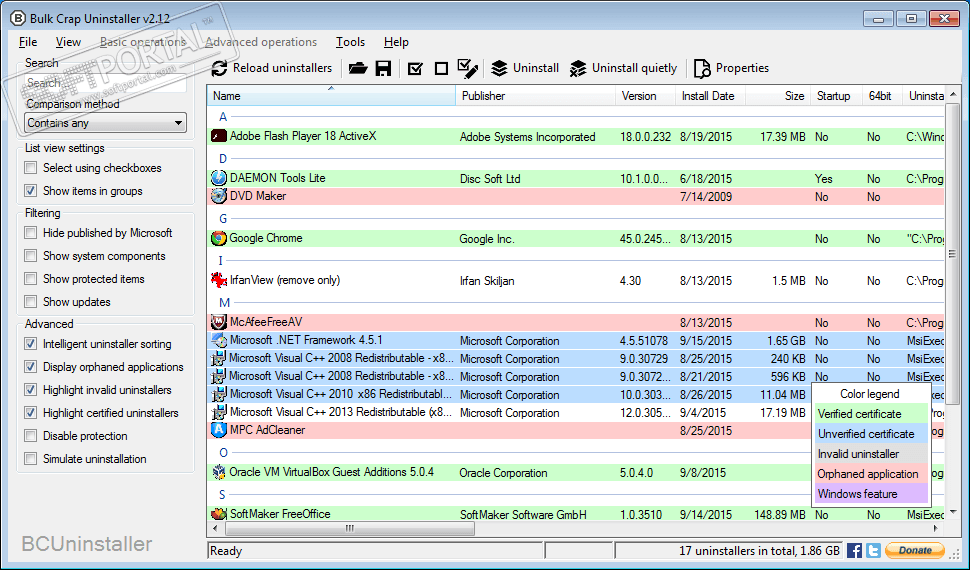Click Properties label in toolbar

click(742, 68)
